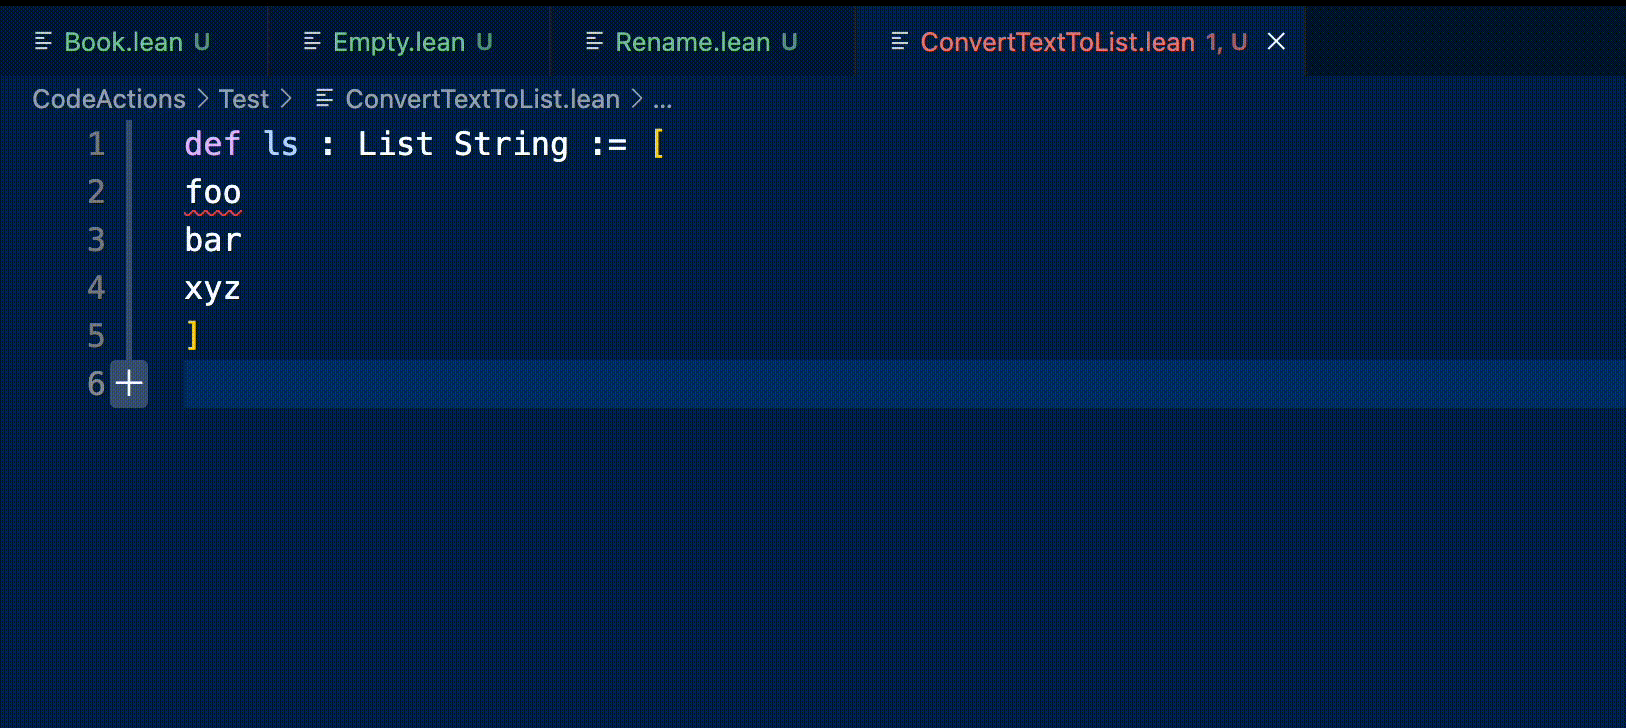
Task: Switch to the Rename.lean tab
Action: click(x=692, y=42)
